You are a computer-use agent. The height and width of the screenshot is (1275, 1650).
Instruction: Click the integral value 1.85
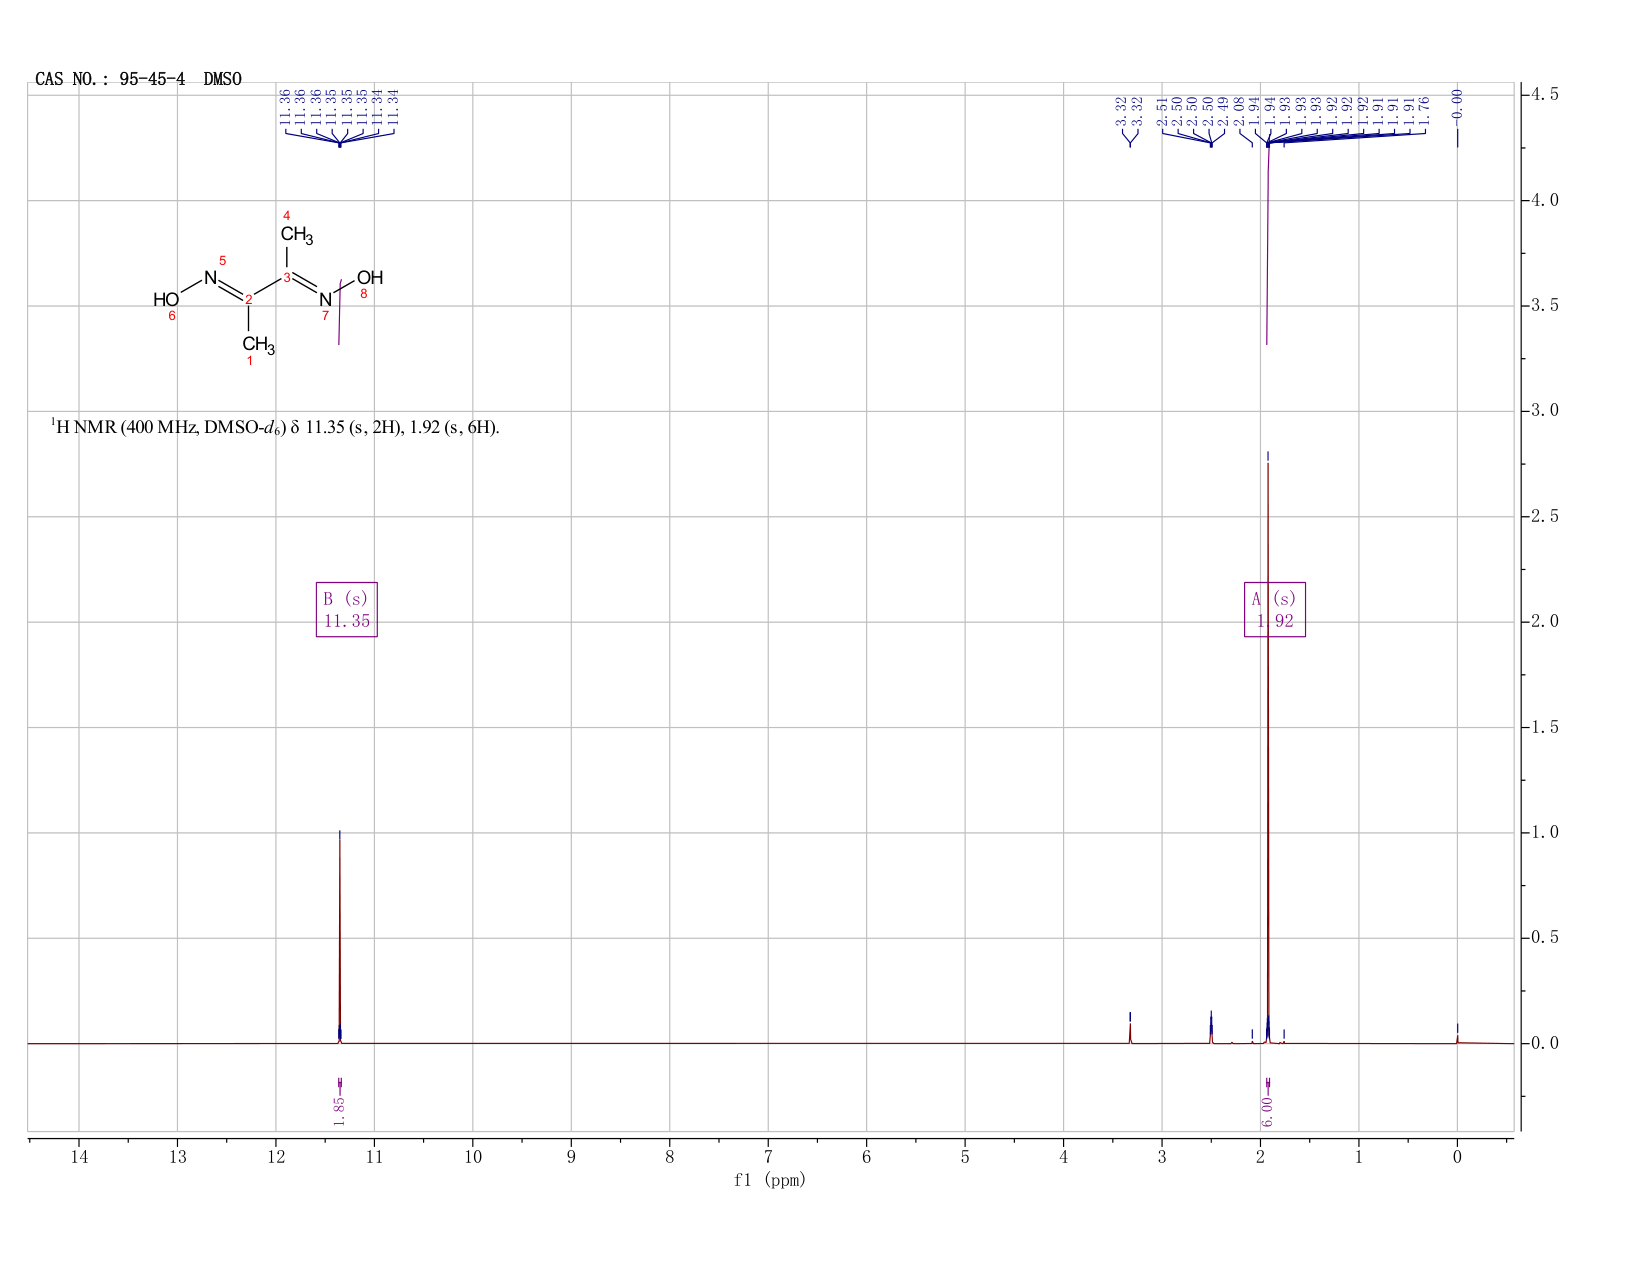point(339,1109)
